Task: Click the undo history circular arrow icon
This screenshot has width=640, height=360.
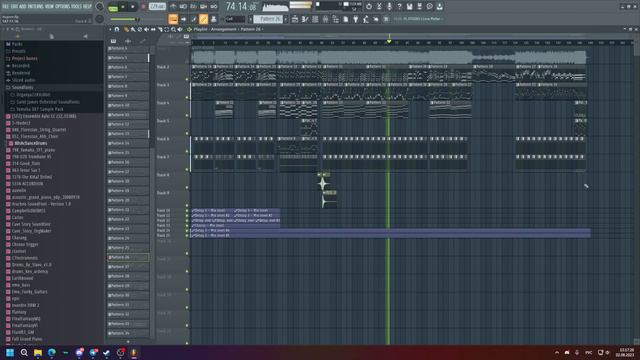Action: point(369,7)
